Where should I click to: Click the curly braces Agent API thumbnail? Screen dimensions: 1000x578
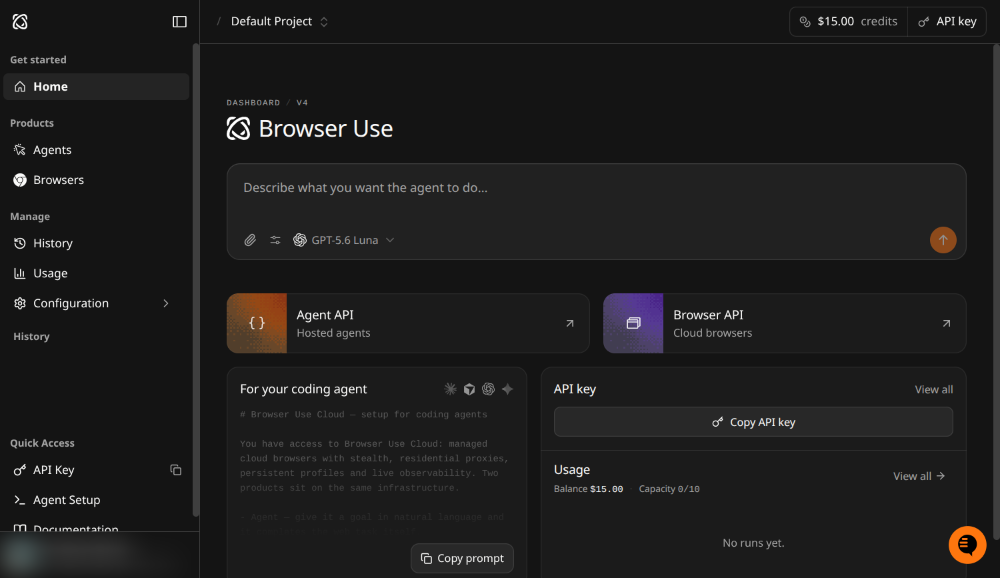(257, 323)
